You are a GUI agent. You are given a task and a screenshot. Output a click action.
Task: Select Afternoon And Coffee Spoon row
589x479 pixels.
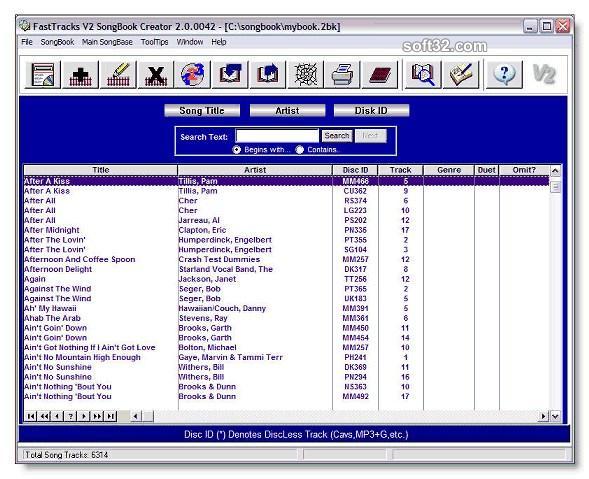point(286,259)
